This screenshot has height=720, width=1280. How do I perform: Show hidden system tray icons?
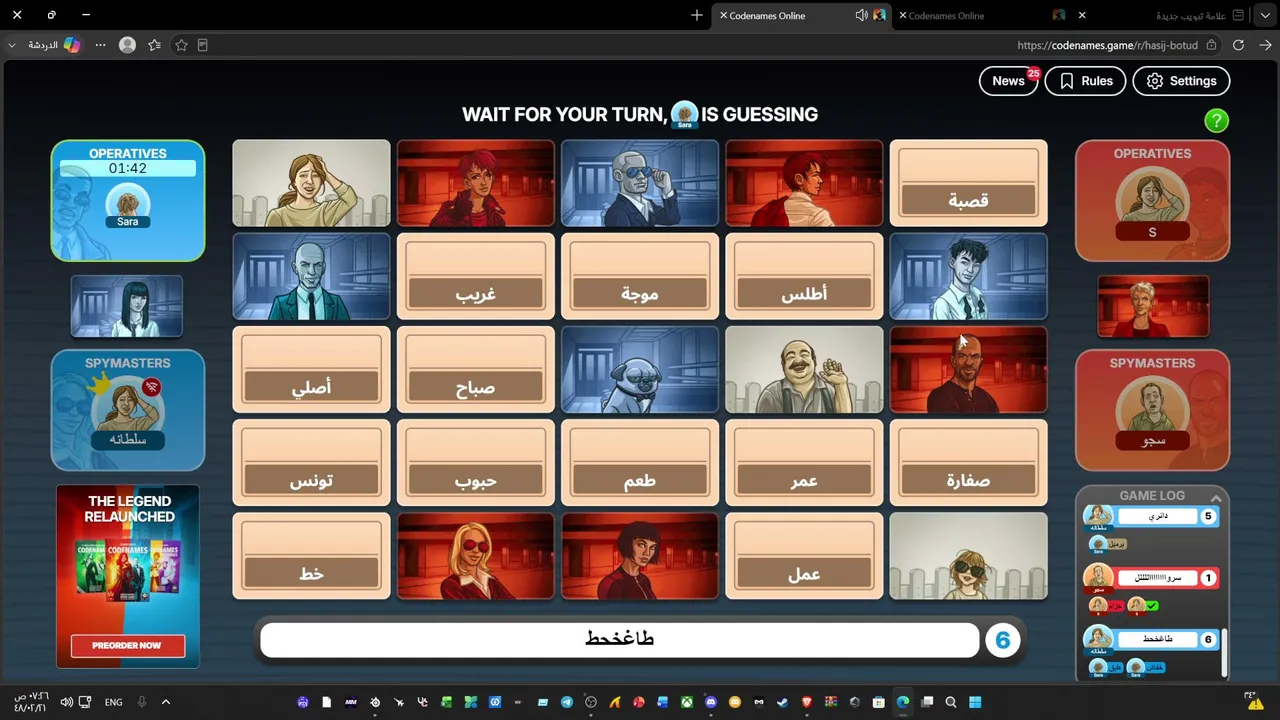[x=166, y=702]
